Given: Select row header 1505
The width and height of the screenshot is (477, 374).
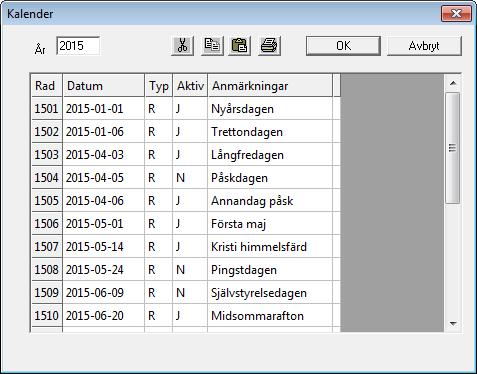Looking at the screenshot, I should point(47,201).
